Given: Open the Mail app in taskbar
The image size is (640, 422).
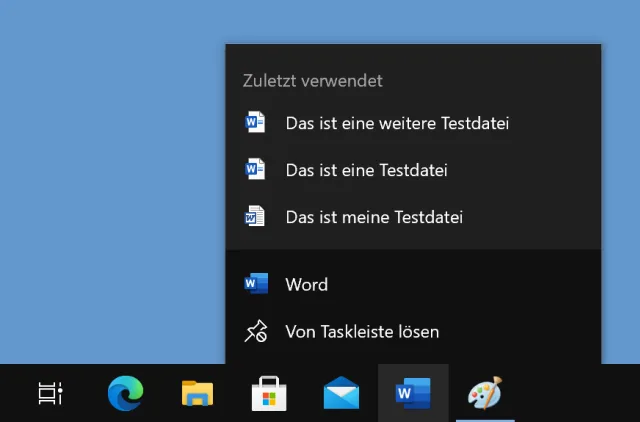Looking at the screenshot, I should point(341,393).
